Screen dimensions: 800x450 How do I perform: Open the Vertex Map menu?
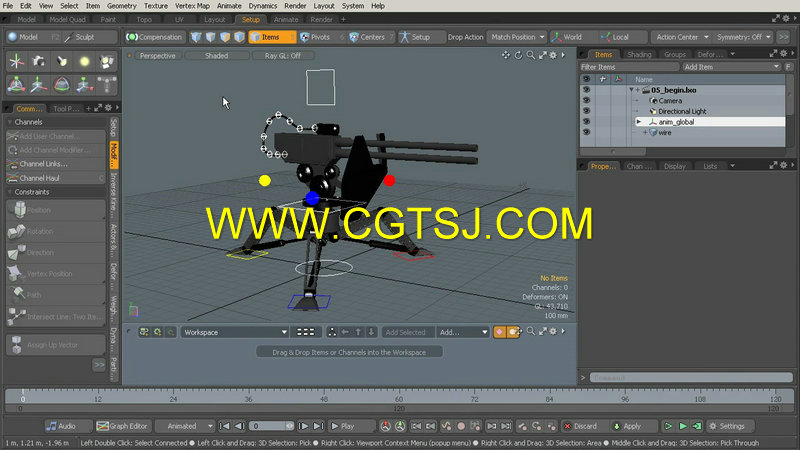pyautogui.click(x=192, y=6)
